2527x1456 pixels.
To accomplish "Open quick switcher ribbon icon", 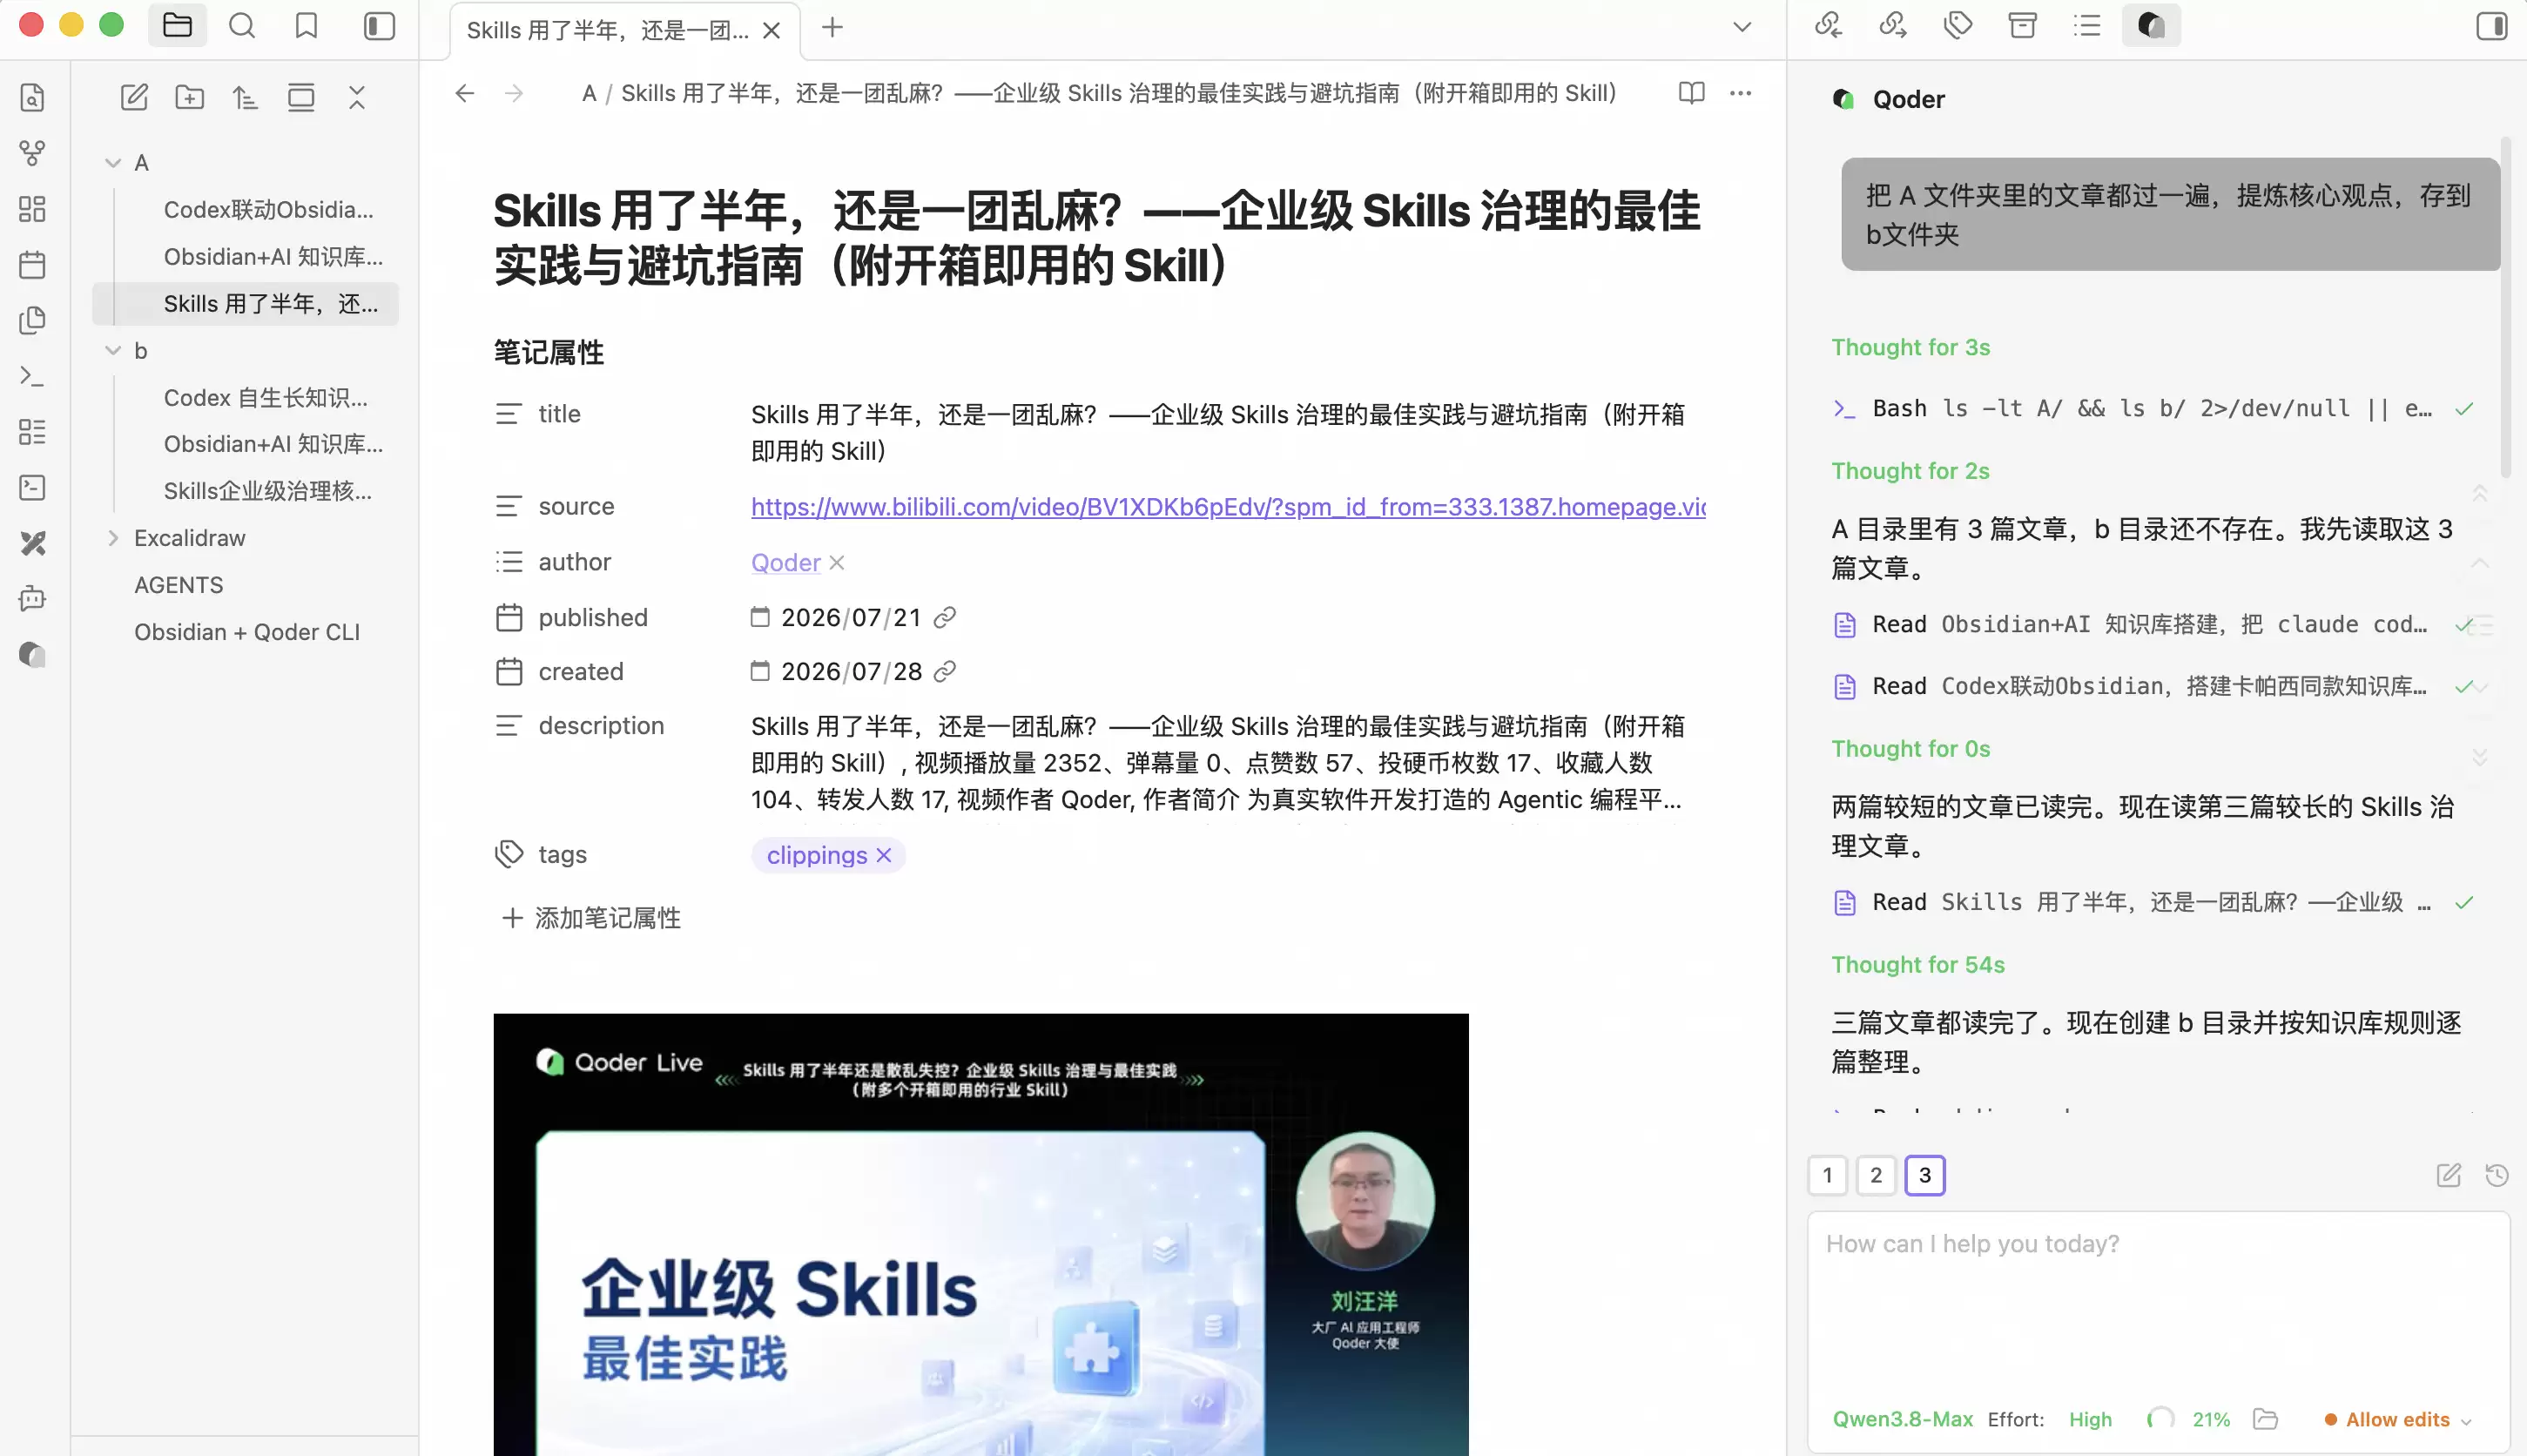I will 32,97.
